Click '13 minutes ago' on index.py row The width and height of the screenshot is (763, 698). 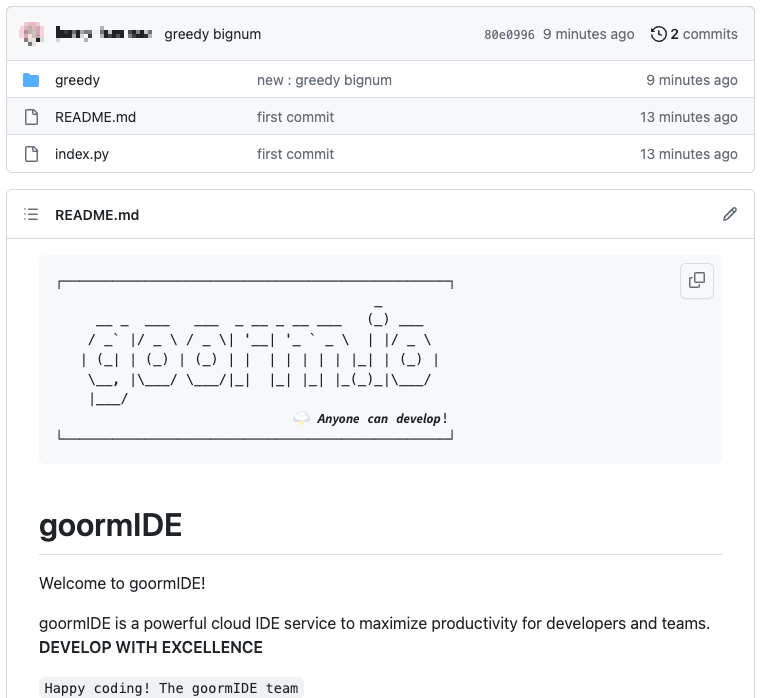[x=689, y=154]
